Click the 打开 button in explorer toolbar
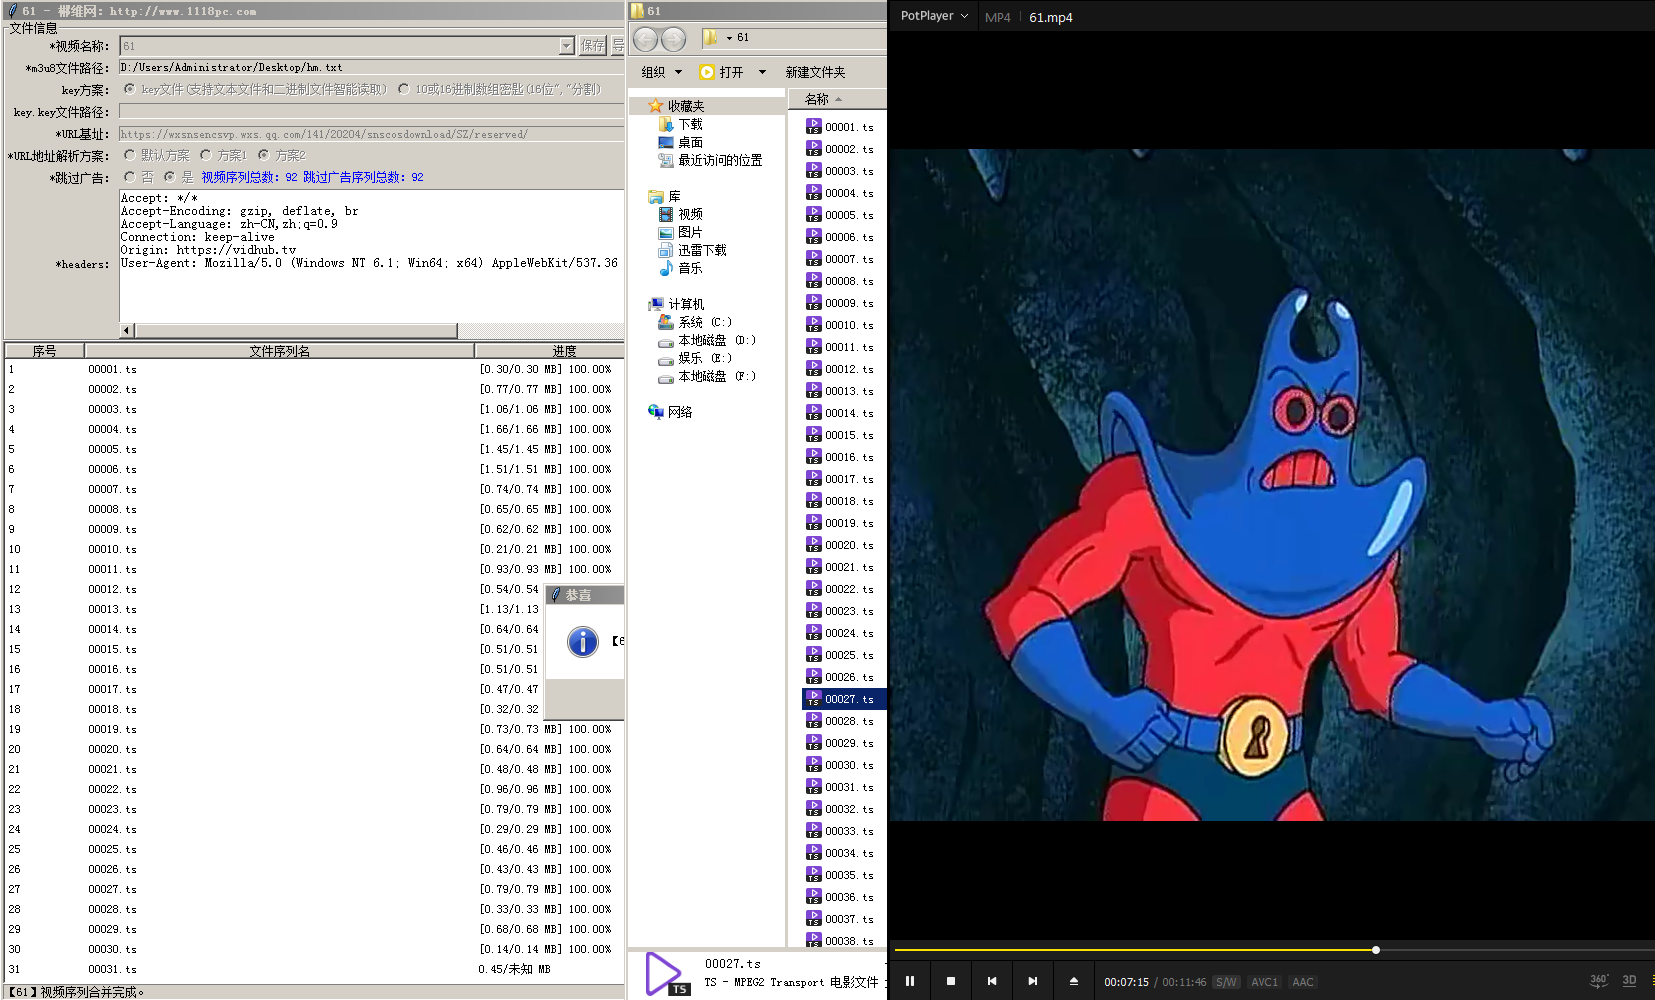Screen dimensions: 1655x1000 [722, 72]
